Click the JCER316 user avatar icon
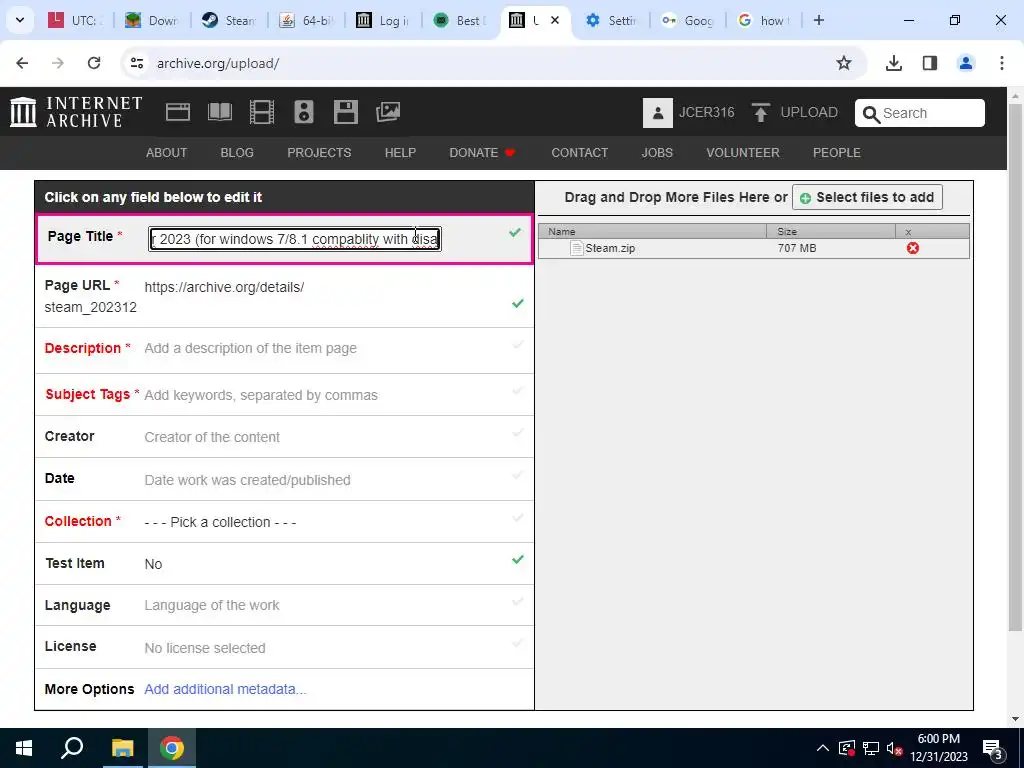This screenshot has height=768, width=1024. [658, 112]
